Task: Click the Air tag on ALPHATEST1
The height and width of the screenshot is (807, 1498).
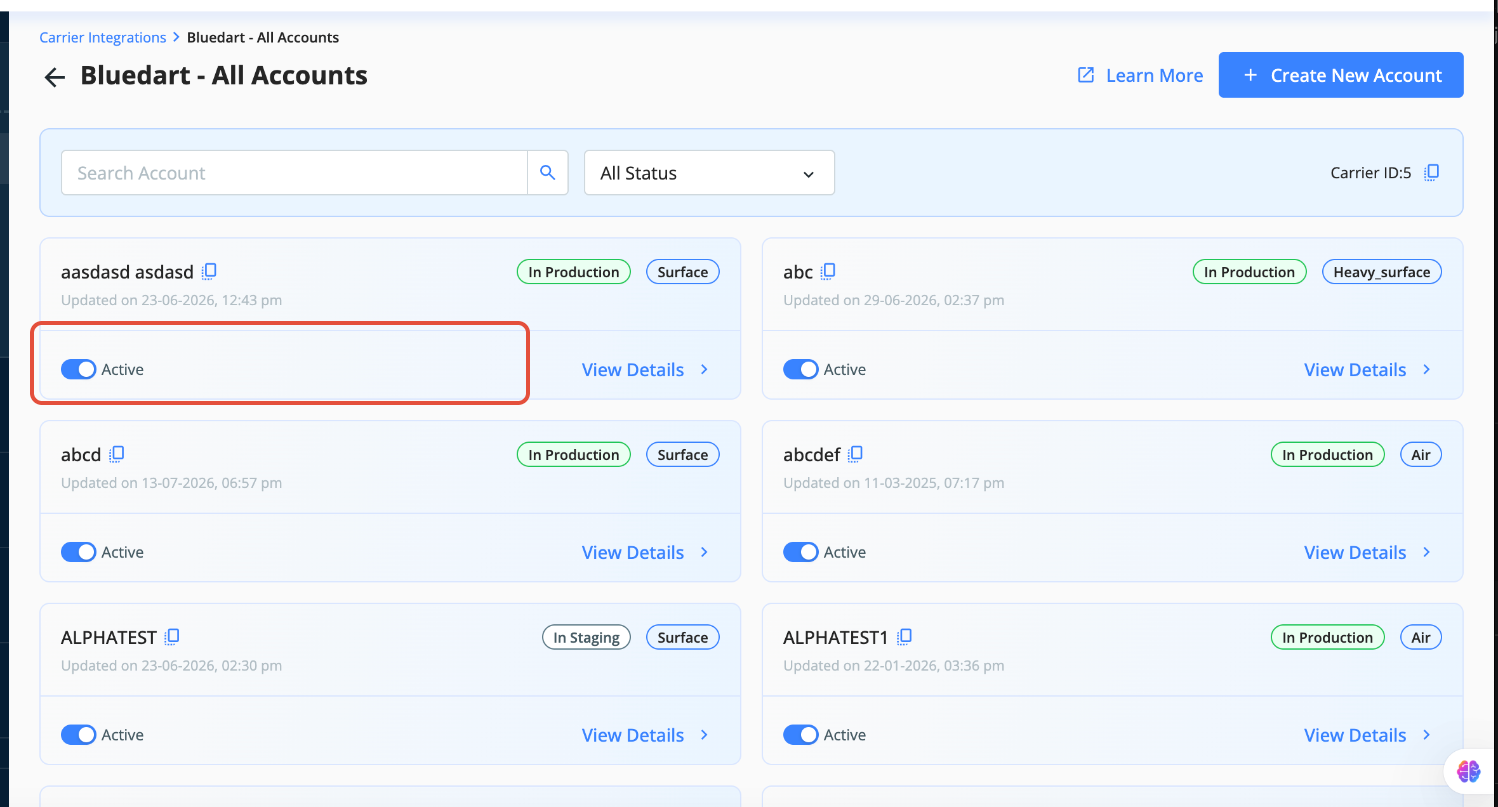Action: pyautogui.click(x=1421, y=637)
